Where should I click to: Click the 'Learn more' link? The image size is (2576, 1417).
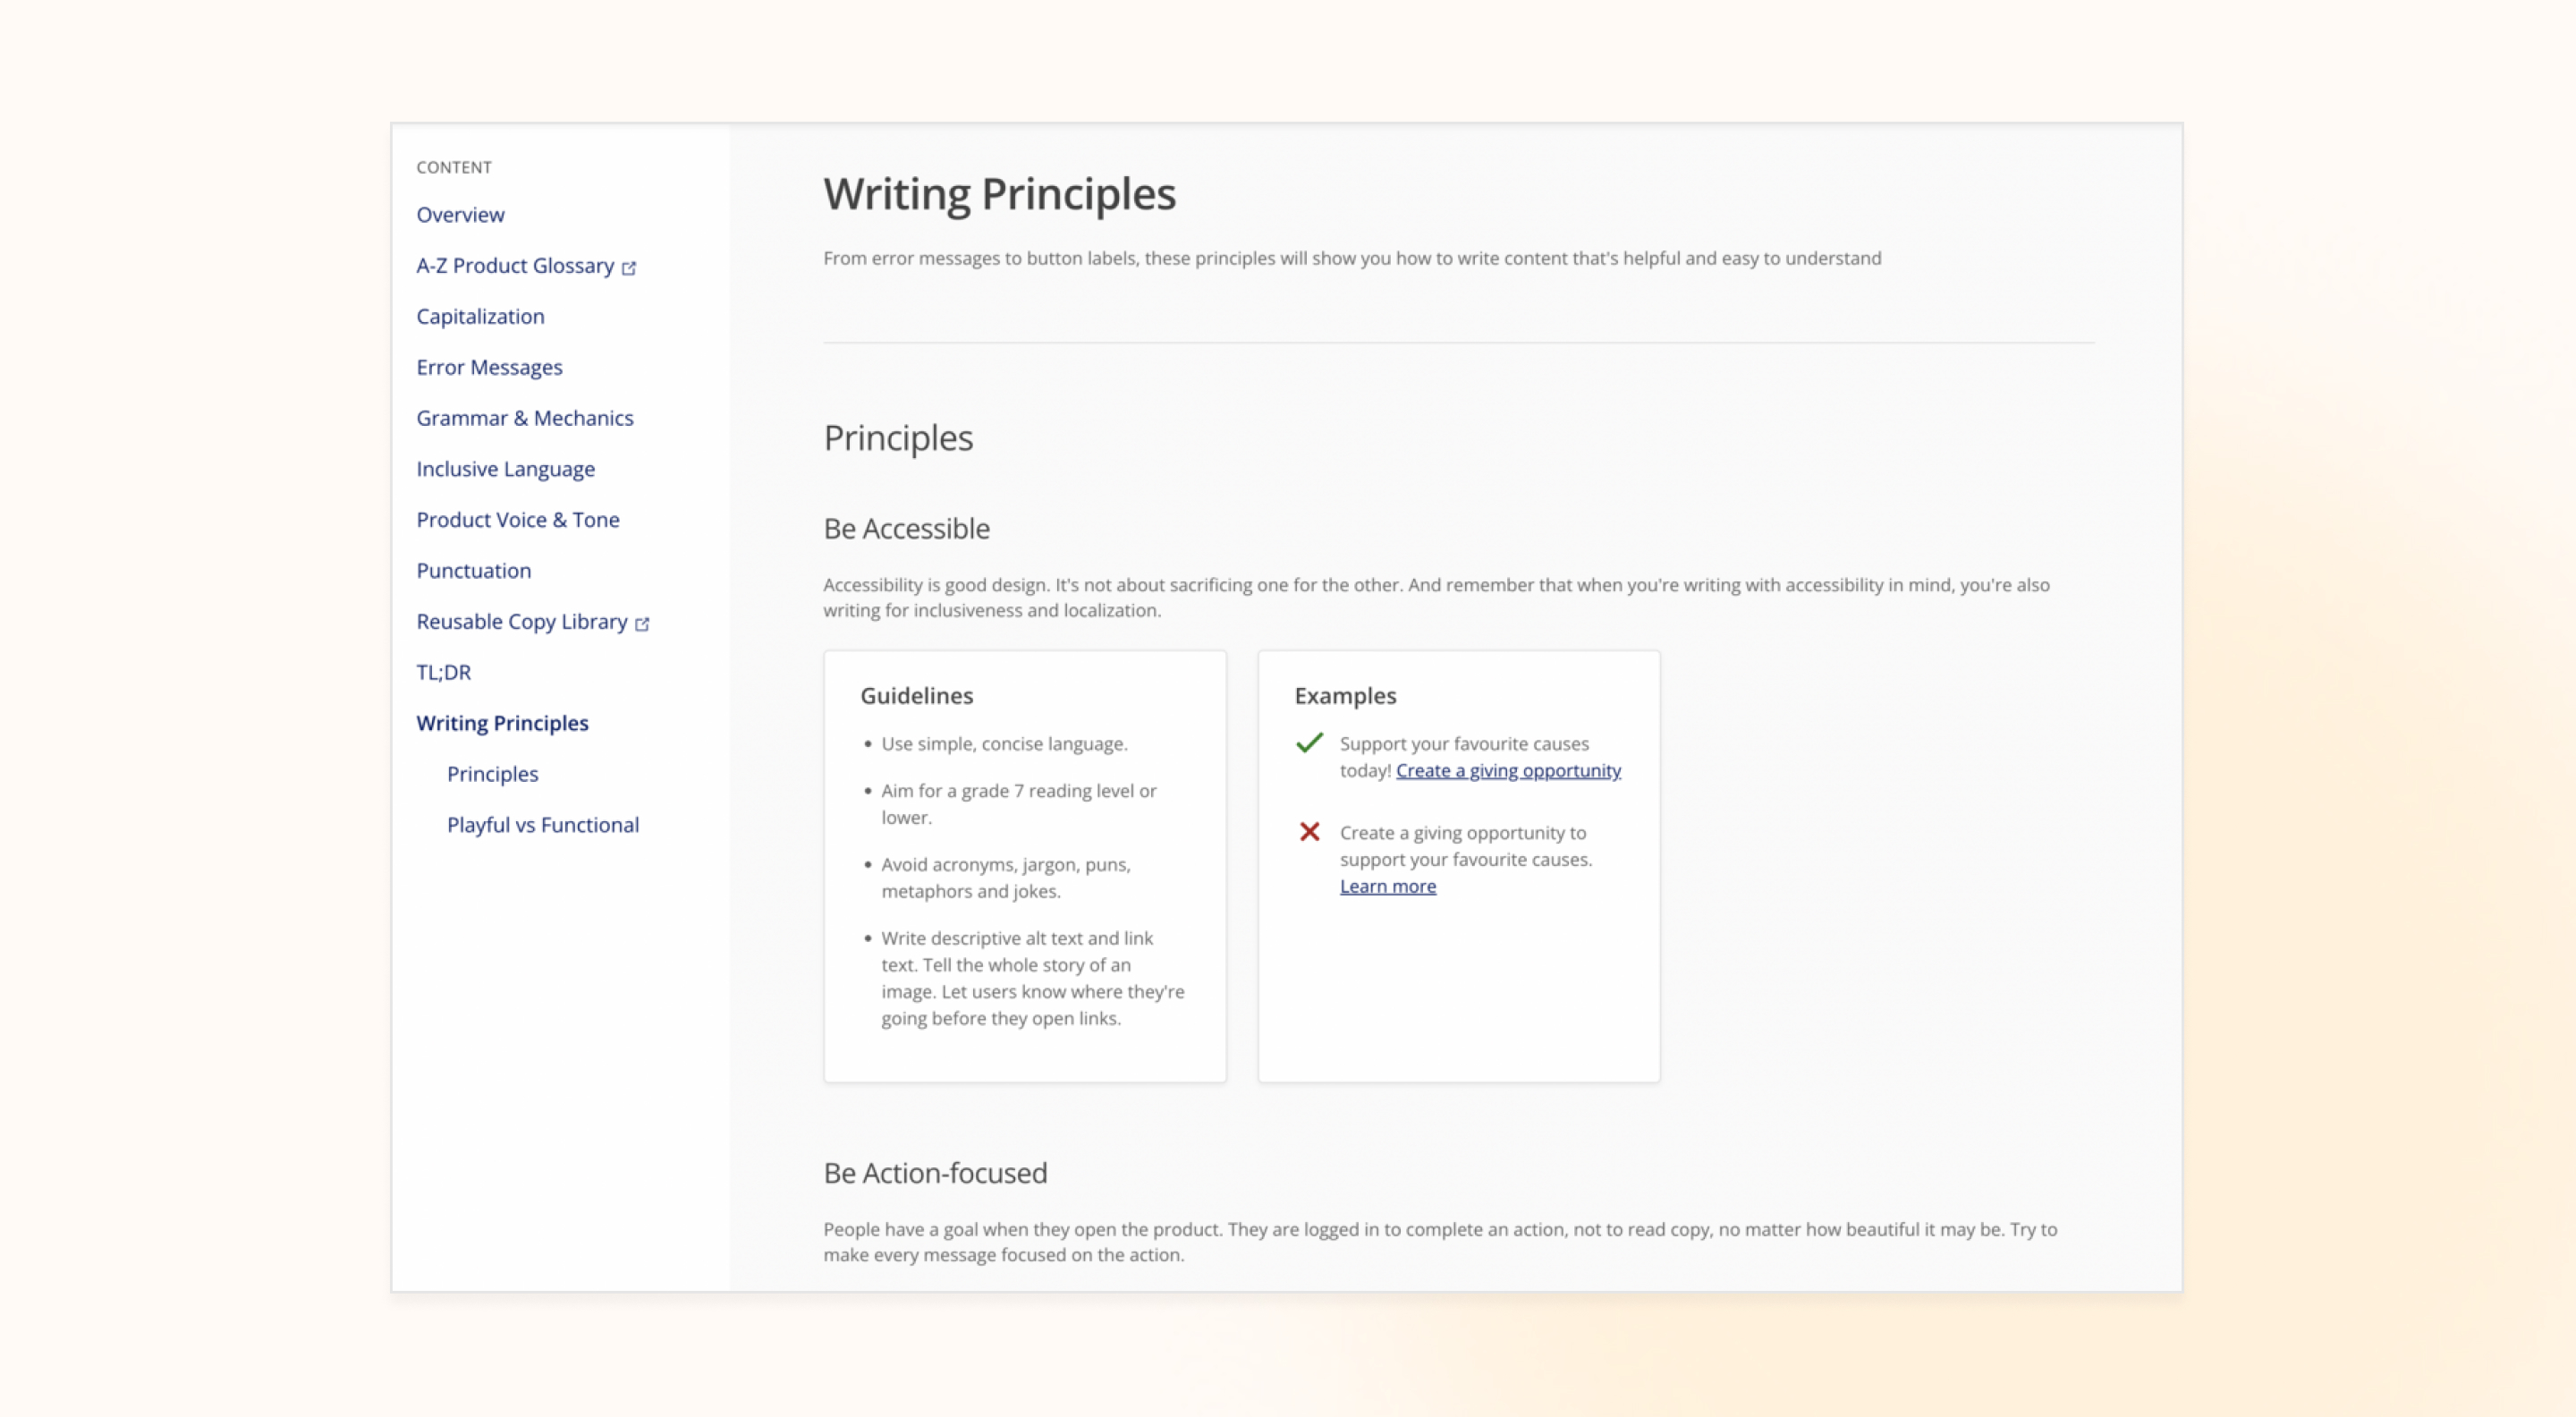[x=1387, y=887]
